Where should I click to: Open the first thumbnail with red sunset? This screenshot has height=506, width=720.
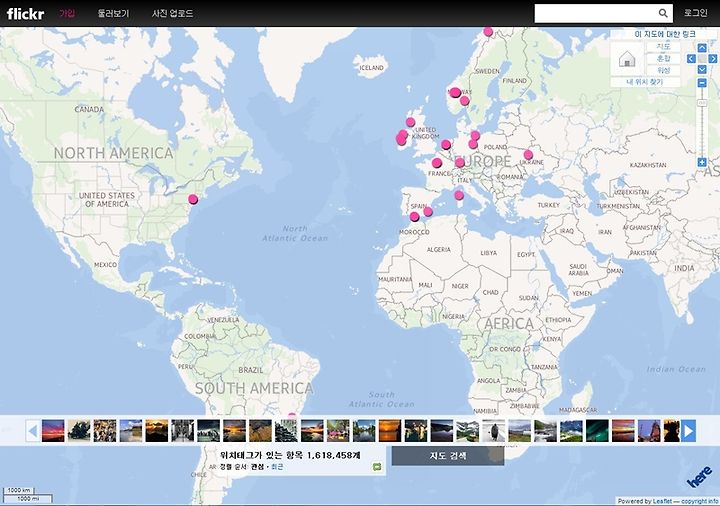[53, 431]
